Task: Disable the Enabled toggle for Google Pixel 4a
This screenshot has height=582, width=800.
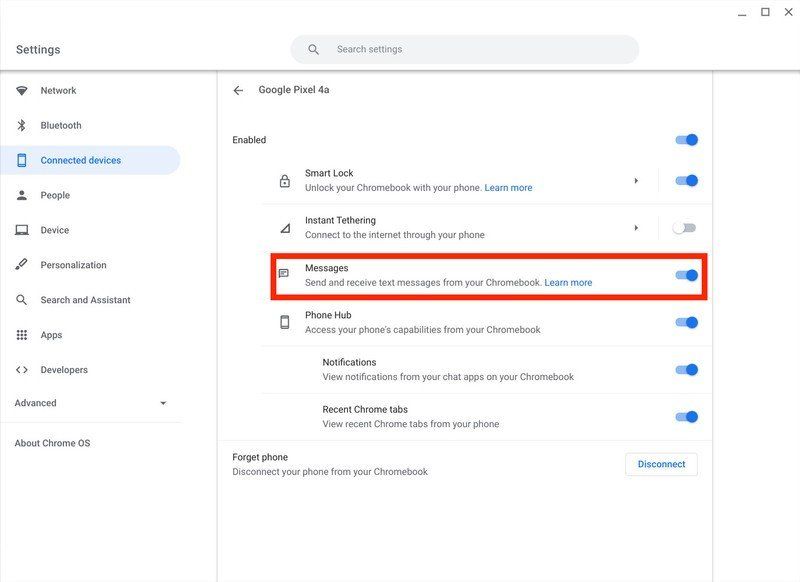Action: tap(686, 139)
